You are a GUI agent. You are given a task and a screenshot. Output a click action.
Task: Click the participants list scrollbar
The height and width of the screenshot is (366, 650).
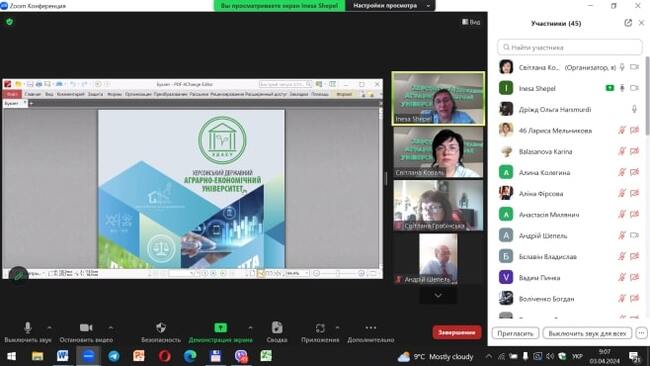click(x=647, y=95)
